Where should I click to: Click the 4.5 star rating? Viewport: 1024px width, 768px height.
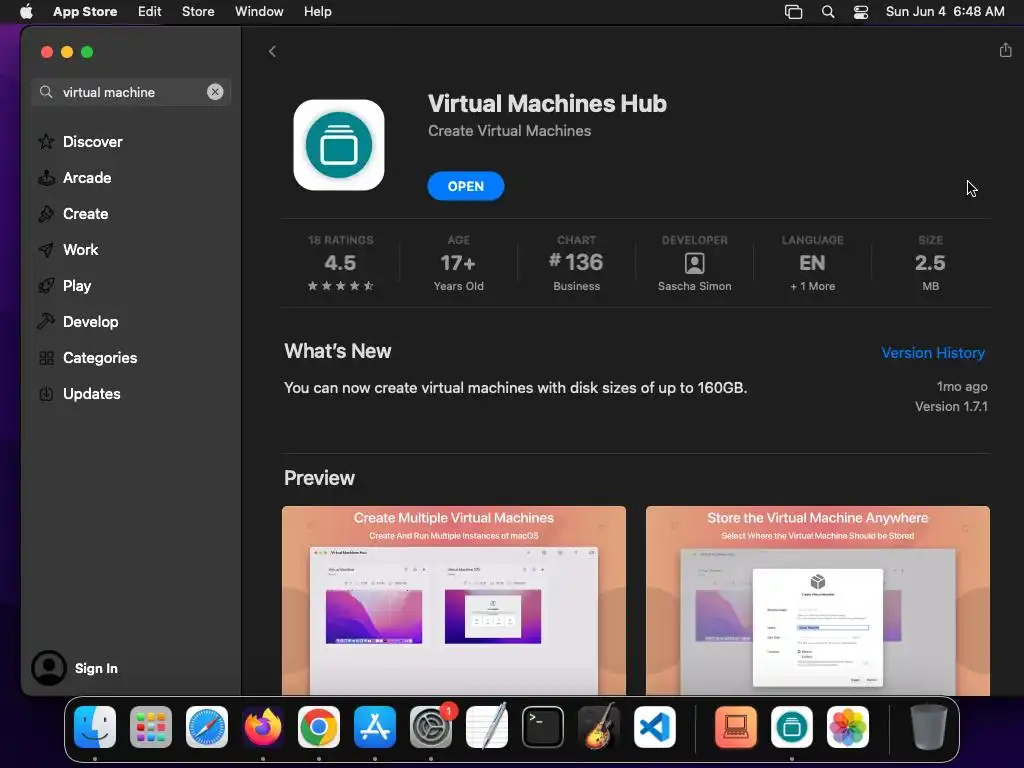tap(340, 263)
